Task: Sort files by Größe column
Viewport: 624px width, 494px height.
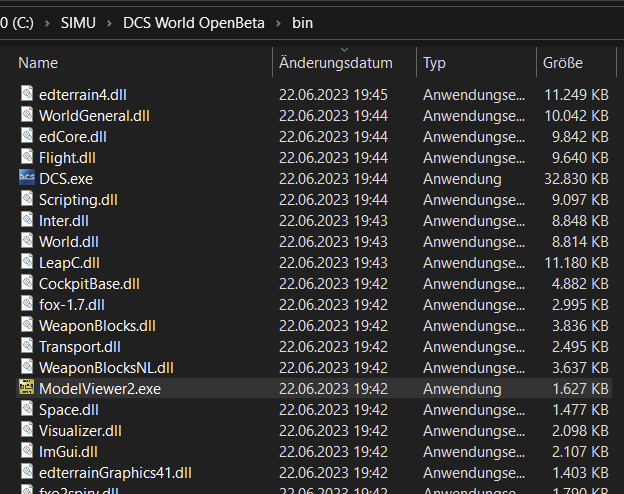Action: (563, 63)
